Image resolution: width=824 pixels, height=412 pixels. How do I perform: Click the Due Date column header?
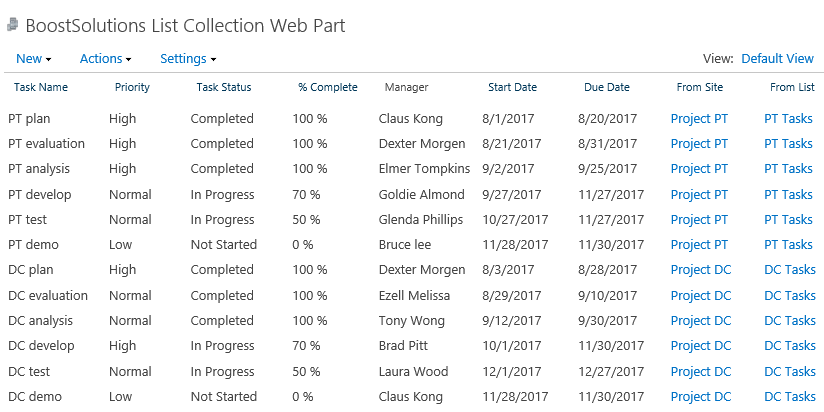(606, 87)
